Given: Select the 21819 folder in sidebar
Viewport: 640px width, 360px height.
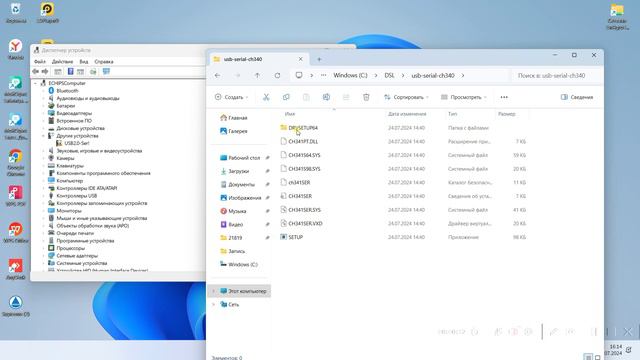Looking at the screenshot, I should coord(231,238).
